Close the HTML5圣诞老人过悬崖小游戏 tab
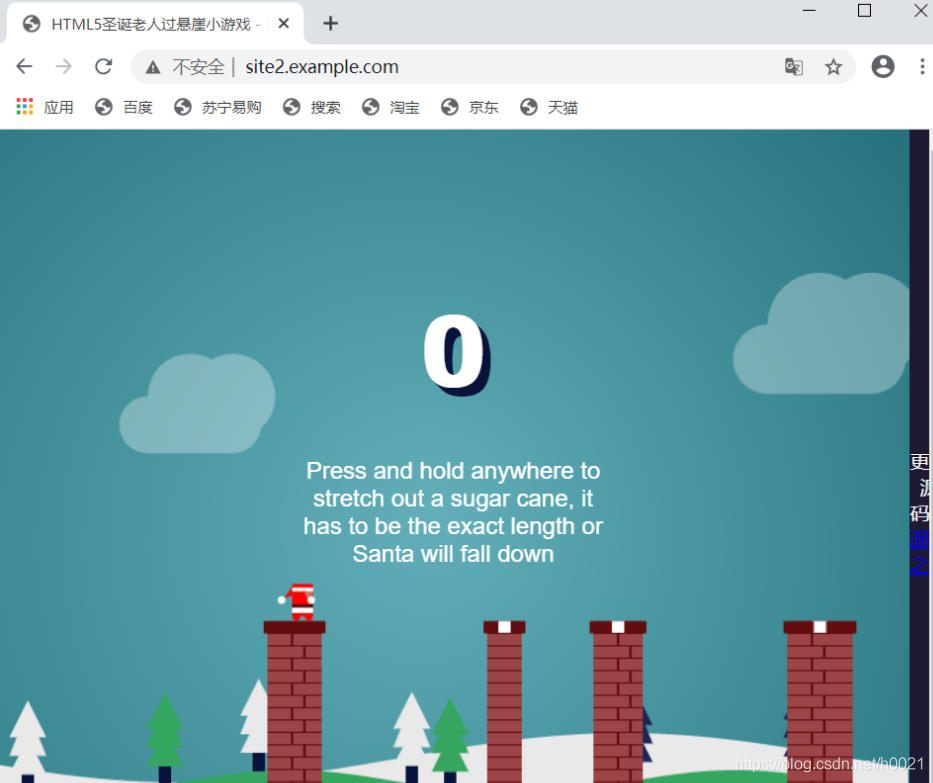Viewport: 933px width, 783px height. point(284,23)
